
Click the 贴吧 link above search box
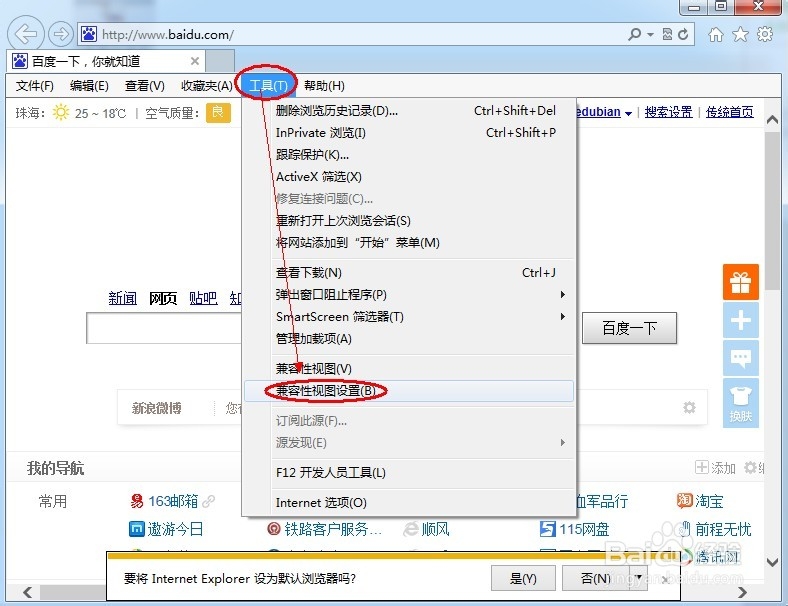(203, 298)
